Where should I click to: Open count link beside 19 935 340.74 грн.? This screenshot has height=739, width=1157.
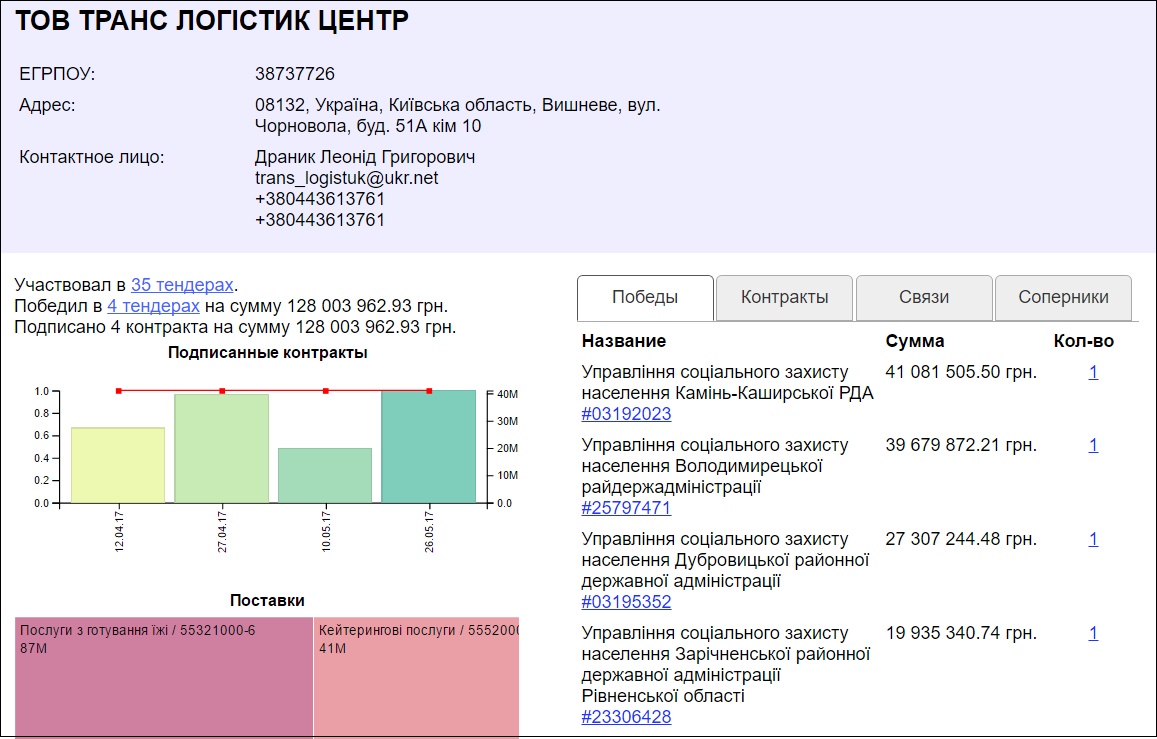(x=1093, y=633)
